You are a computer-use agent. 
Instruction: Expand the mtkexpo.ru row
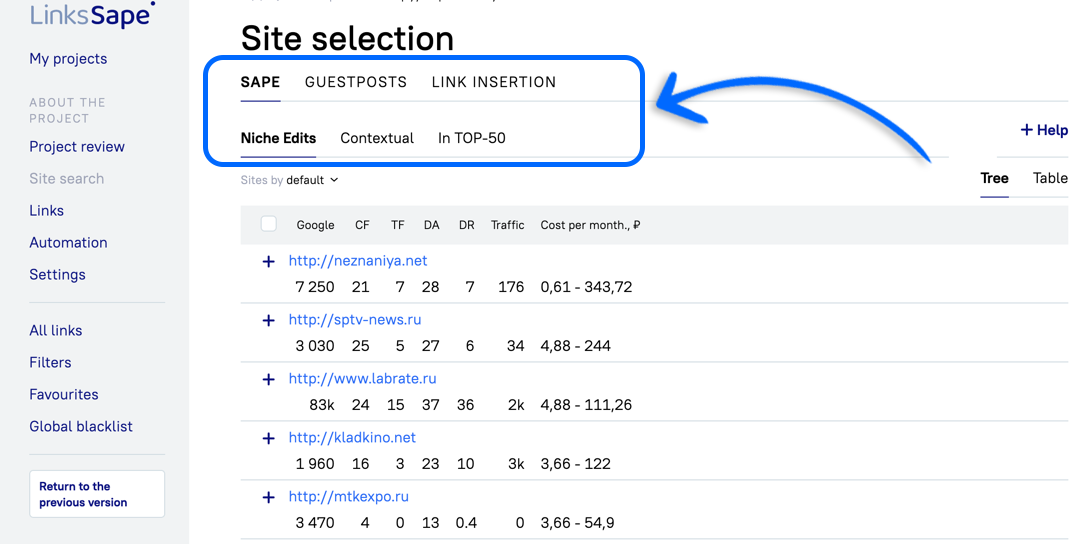tap(269, 498)
